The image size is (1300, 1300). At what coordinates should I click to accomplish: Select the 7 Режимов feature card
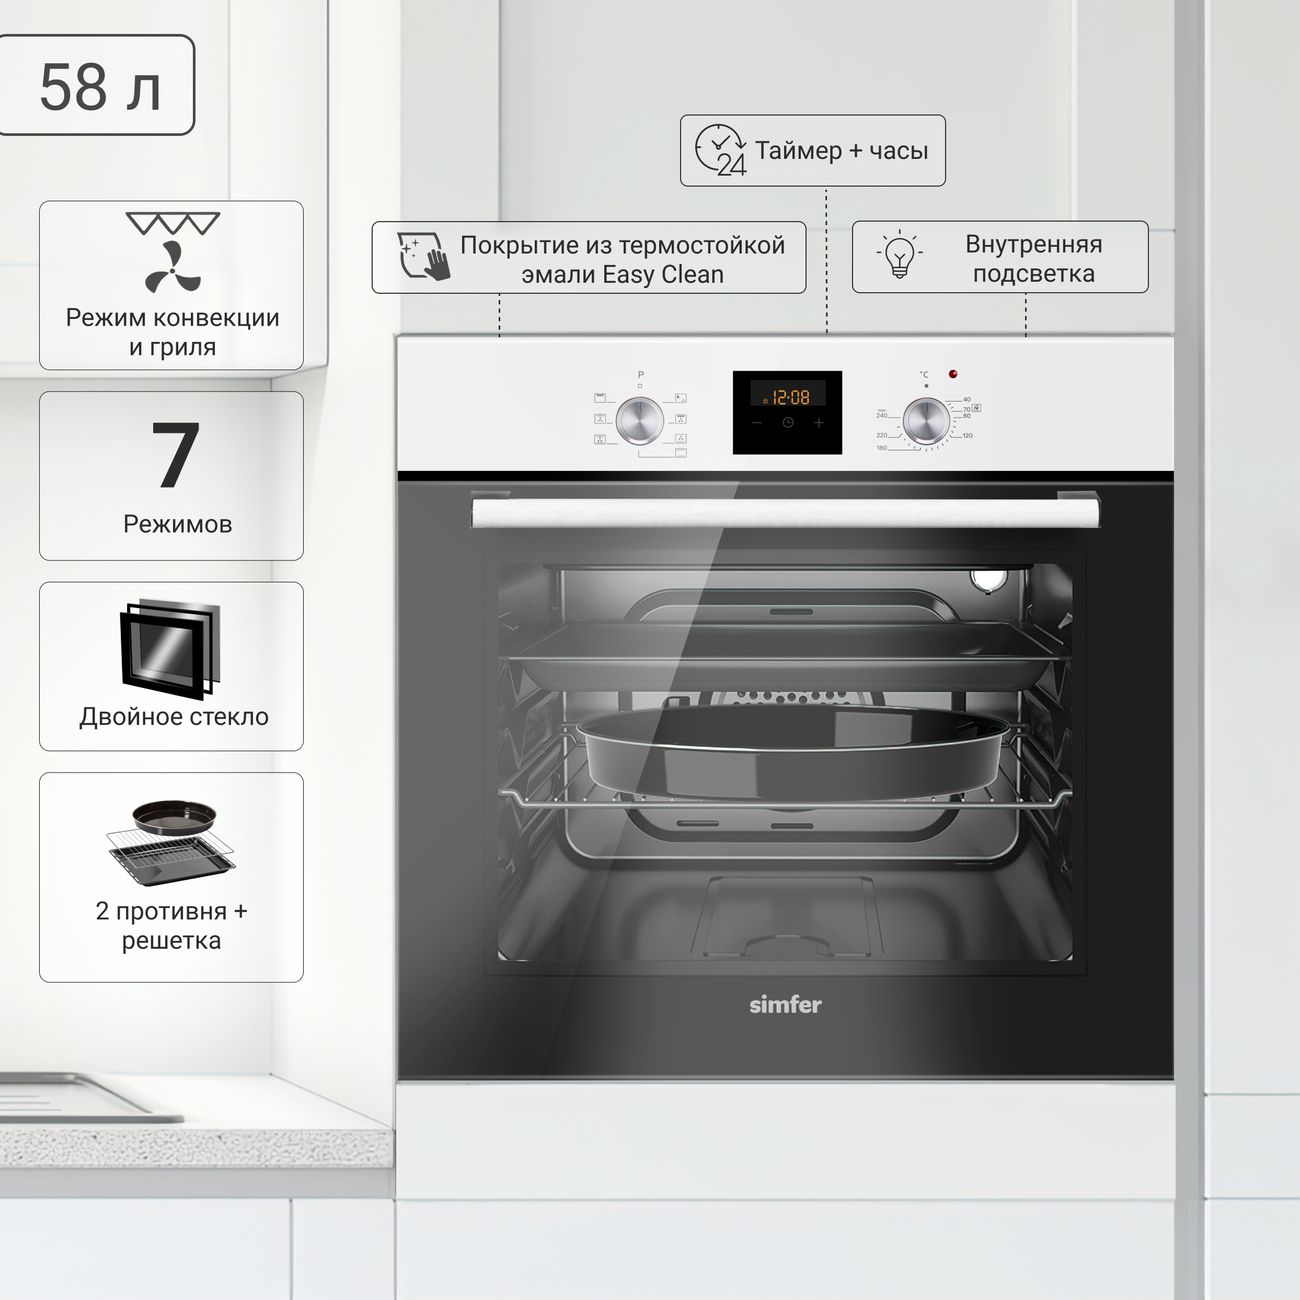pyautogui.click(x=171, y=476)
